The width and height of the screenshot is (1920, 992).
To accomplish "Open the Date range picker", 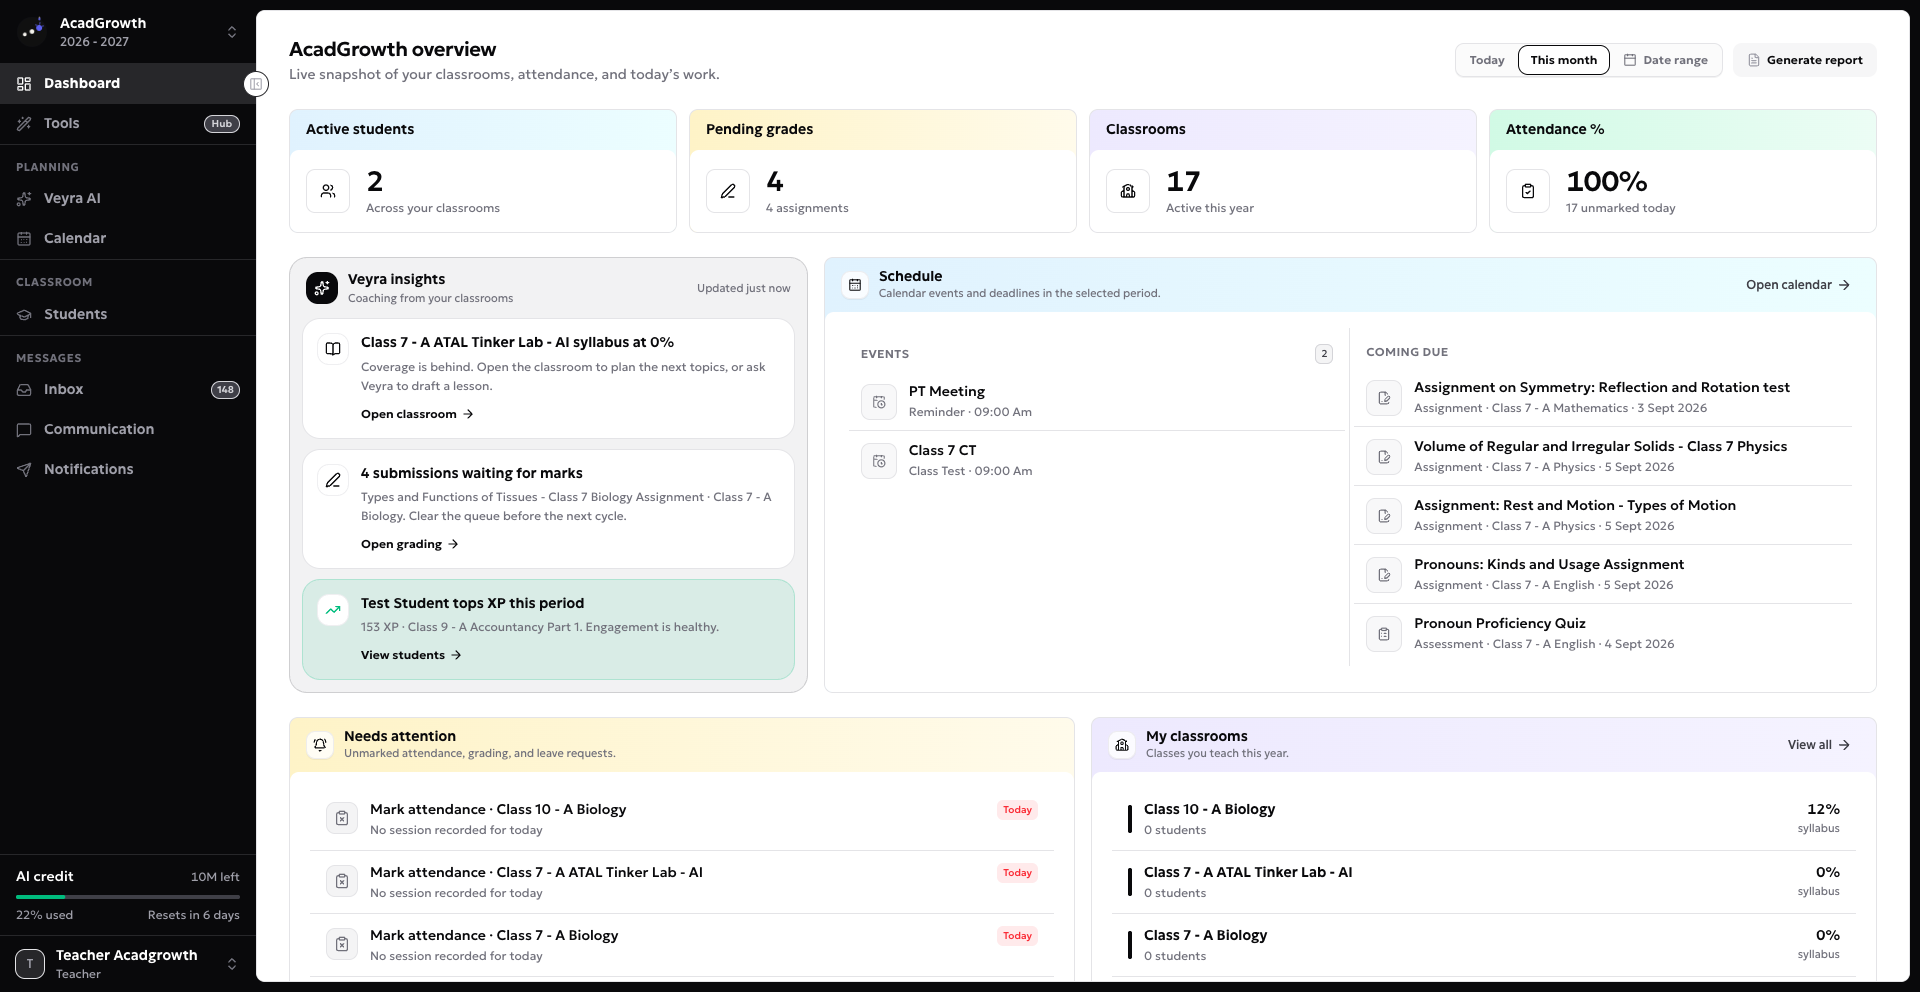I will [1666, 60].
